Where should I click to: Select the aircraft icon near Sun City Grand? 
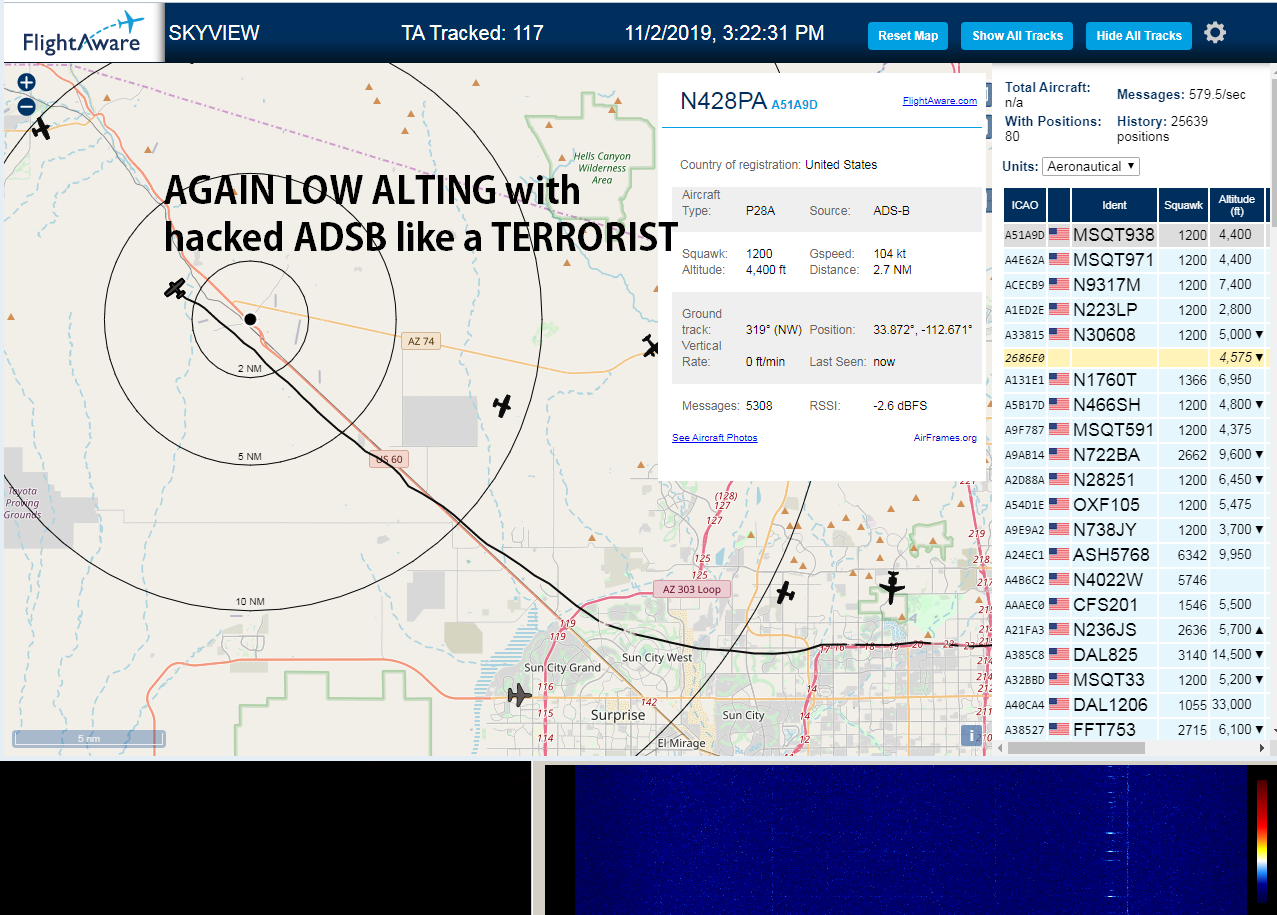(x=518, y=695)
